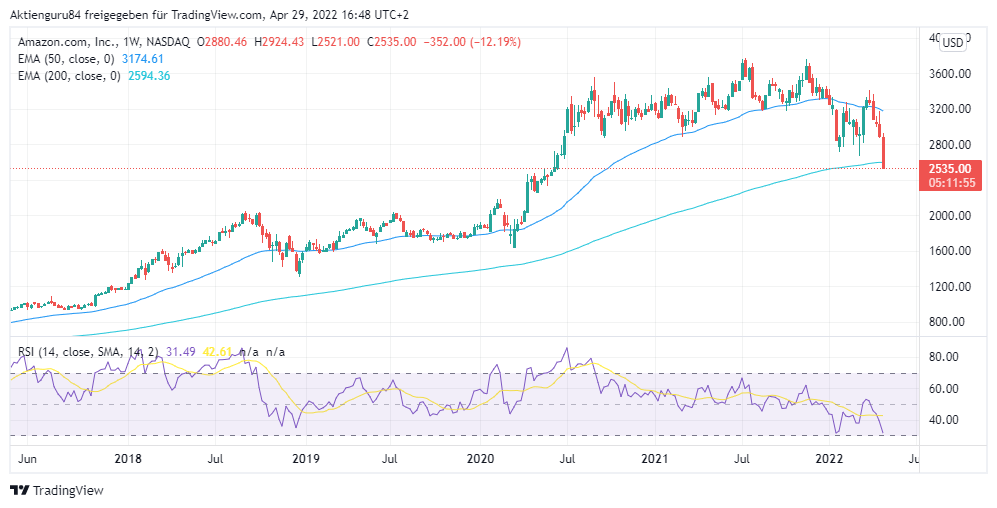The image size is (997, 508).
Task: Click the 2000.00 price axis label
Action: click(949, 216)
